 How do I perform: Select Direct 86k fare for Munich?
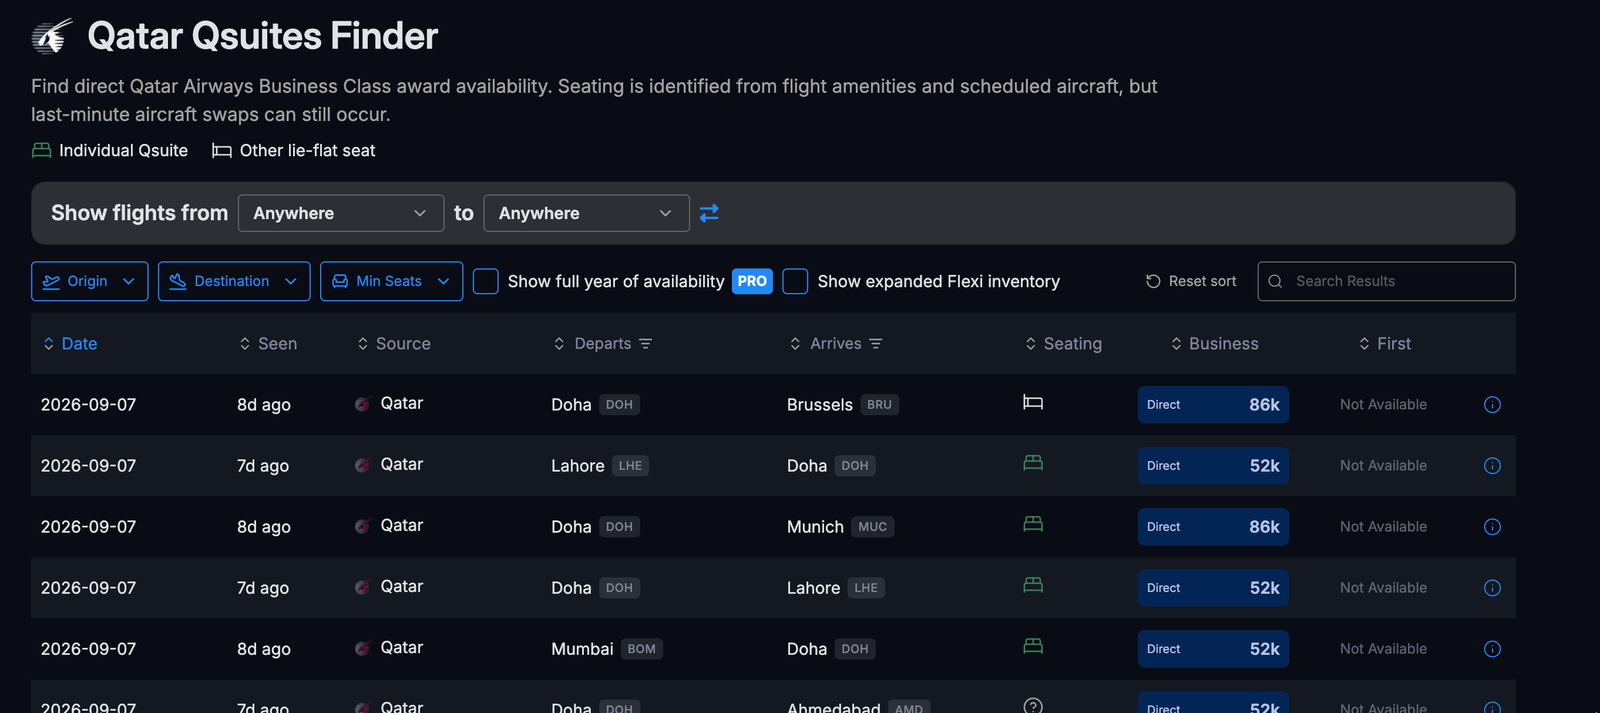[1213, 527]
